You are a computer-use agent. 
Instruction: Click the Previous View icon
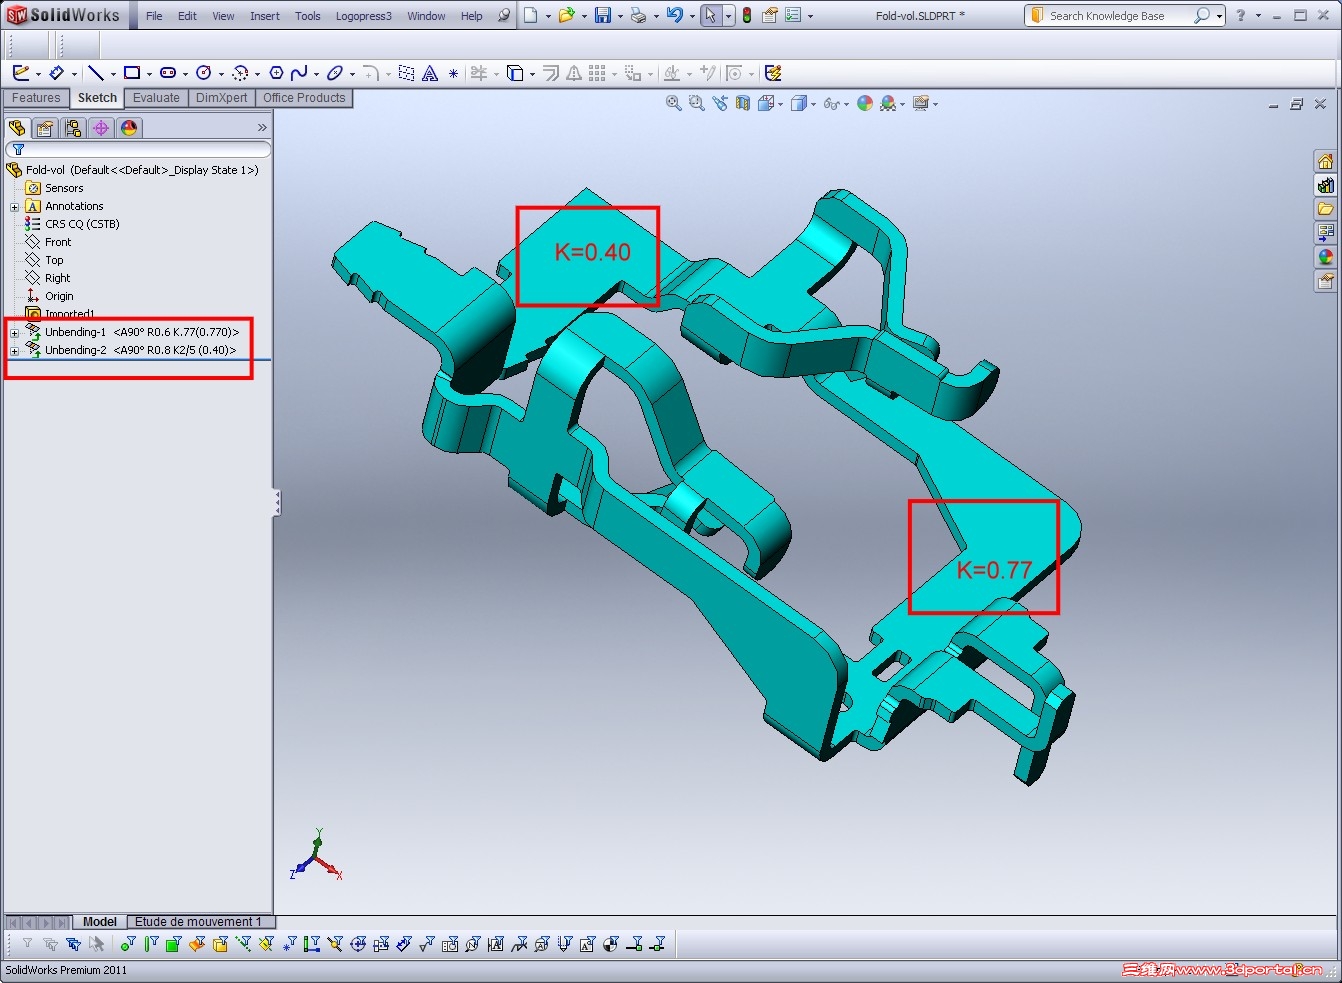[x=720, y=103]
